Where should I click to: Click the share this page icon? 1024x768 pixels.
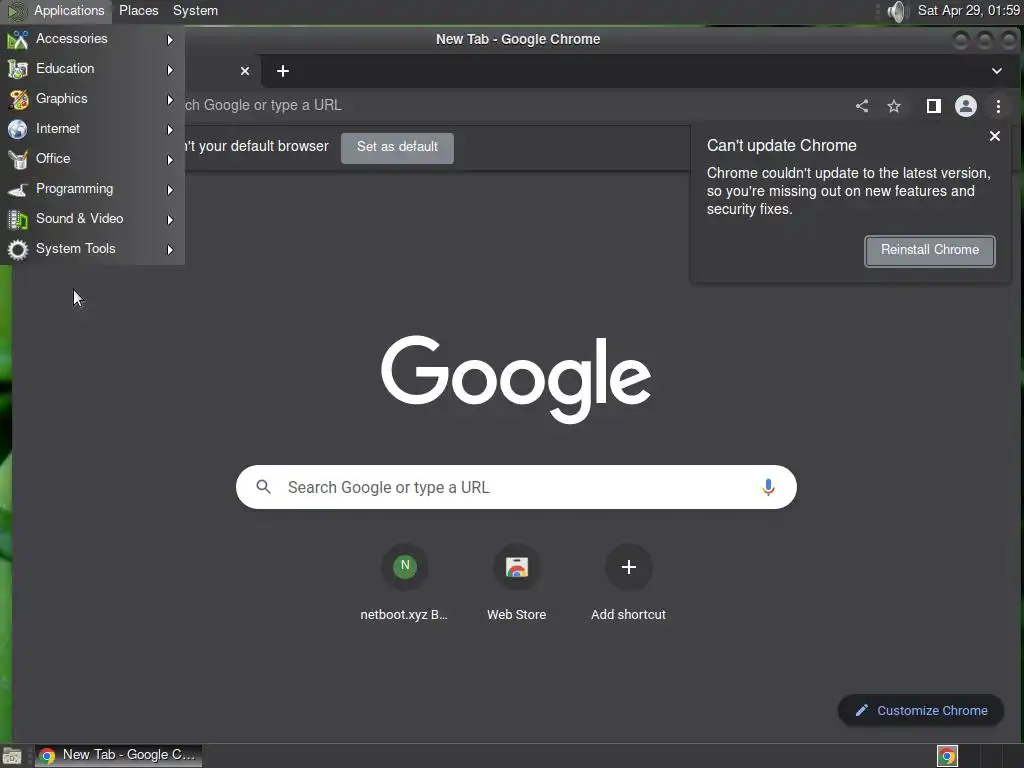pos(862,106)
